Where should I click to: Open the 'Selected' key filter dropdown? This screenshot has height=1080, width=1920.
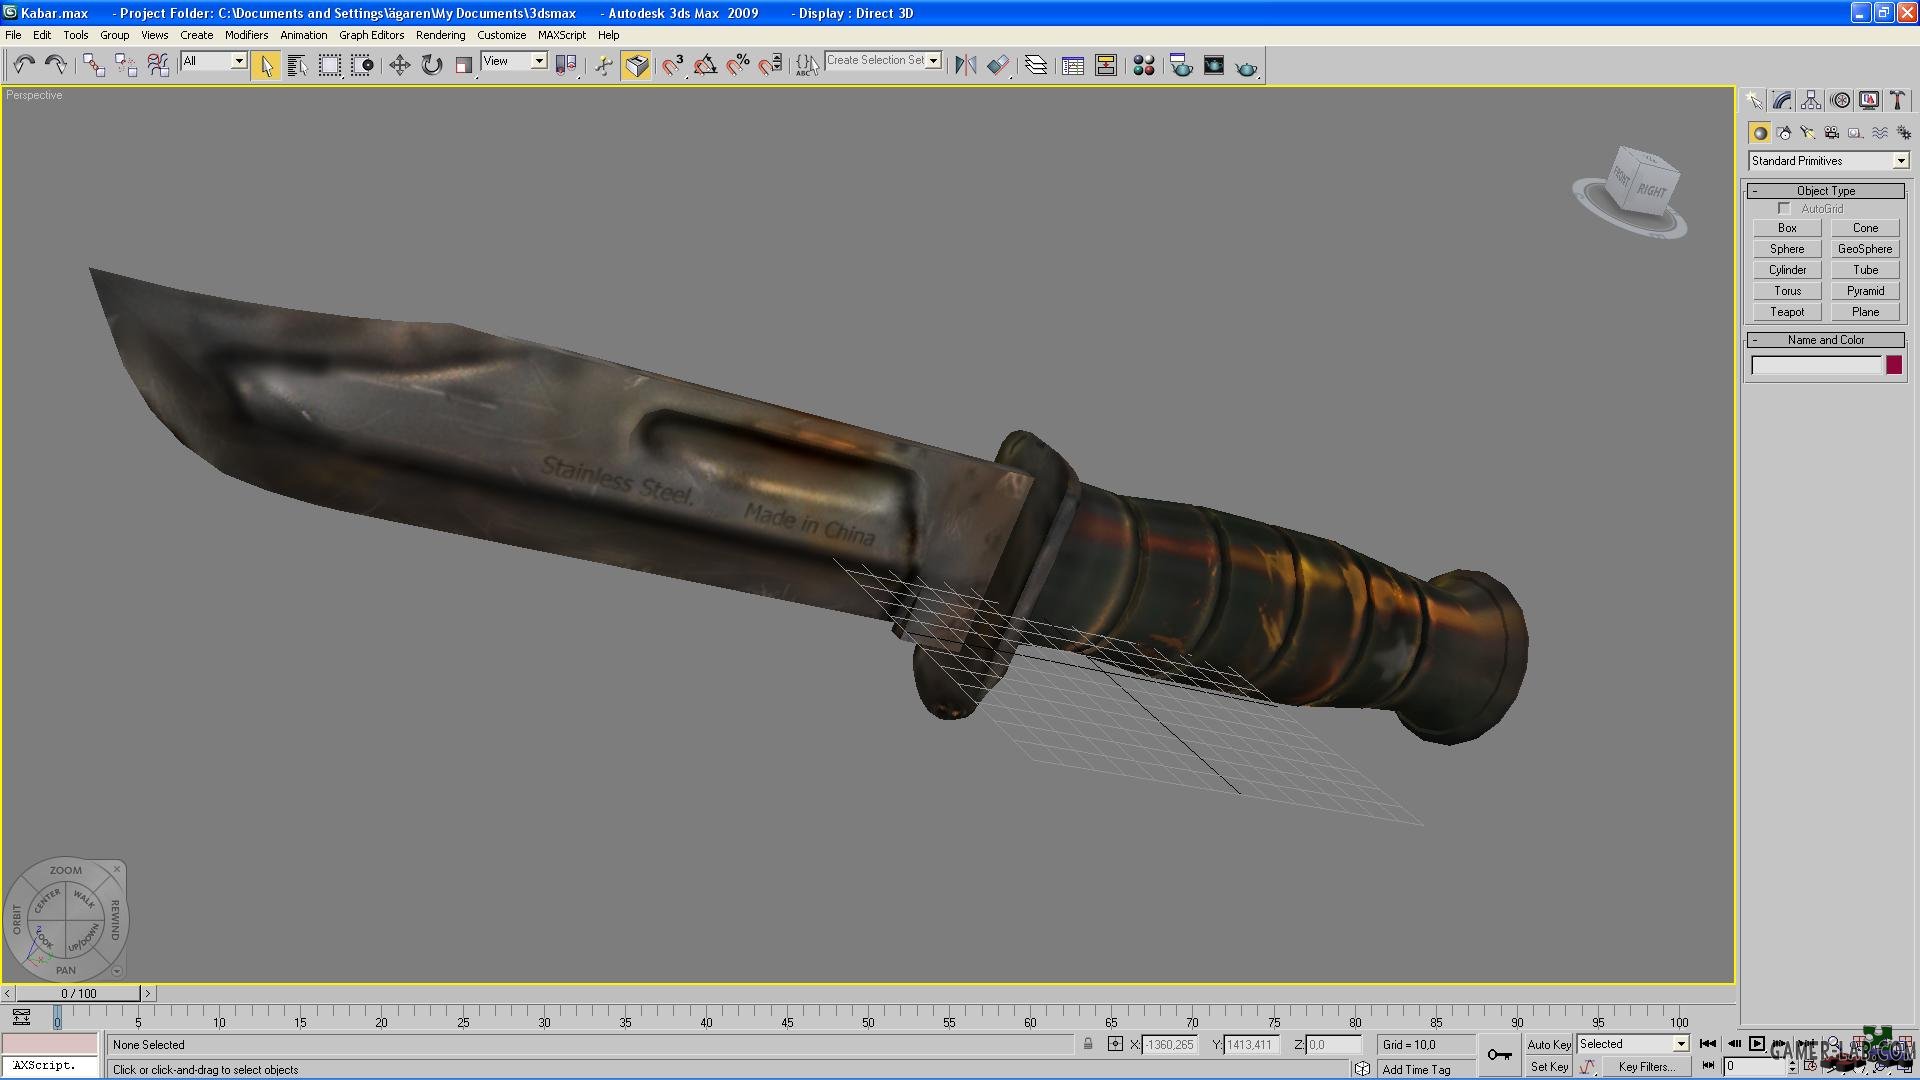(x=1681, y=1044)
